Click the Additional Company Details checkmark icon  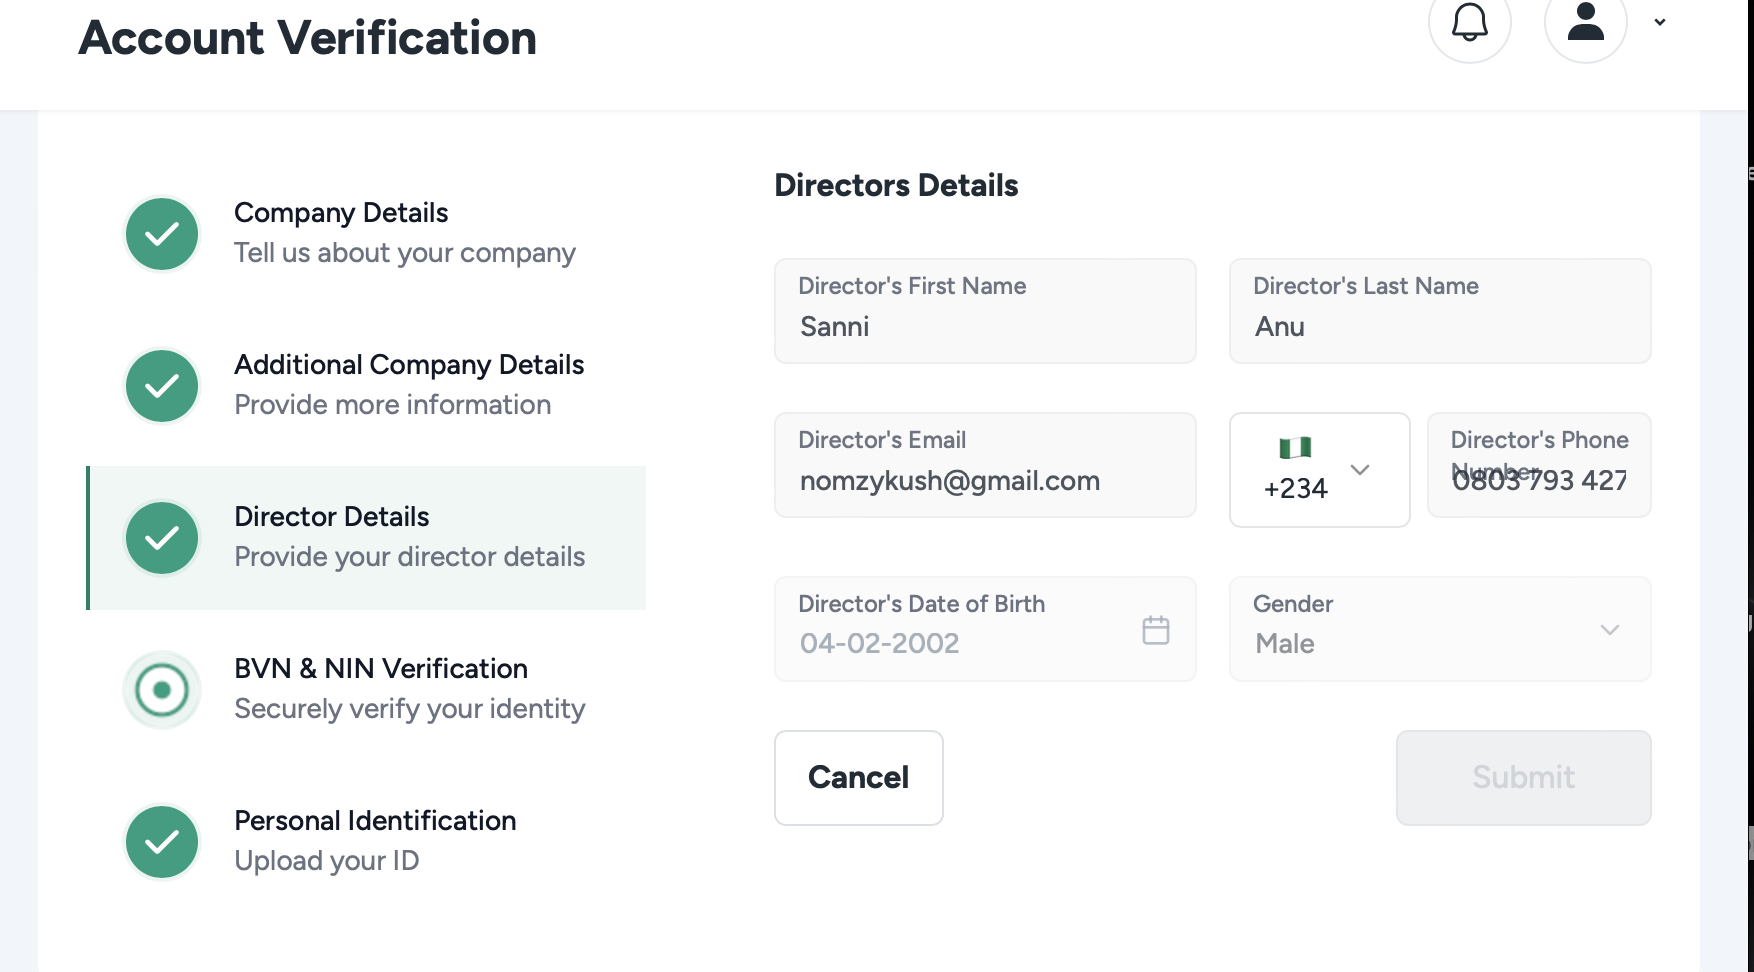162,386
